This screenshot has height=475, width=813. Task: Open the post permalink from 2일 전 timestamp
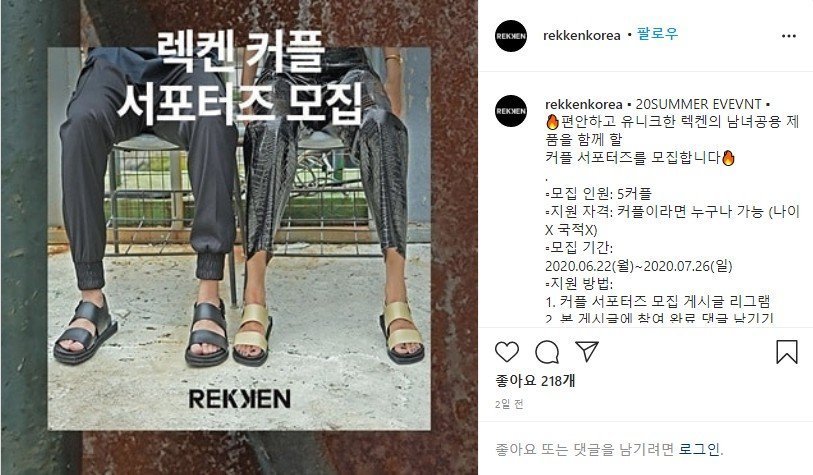tap(509, 404)
